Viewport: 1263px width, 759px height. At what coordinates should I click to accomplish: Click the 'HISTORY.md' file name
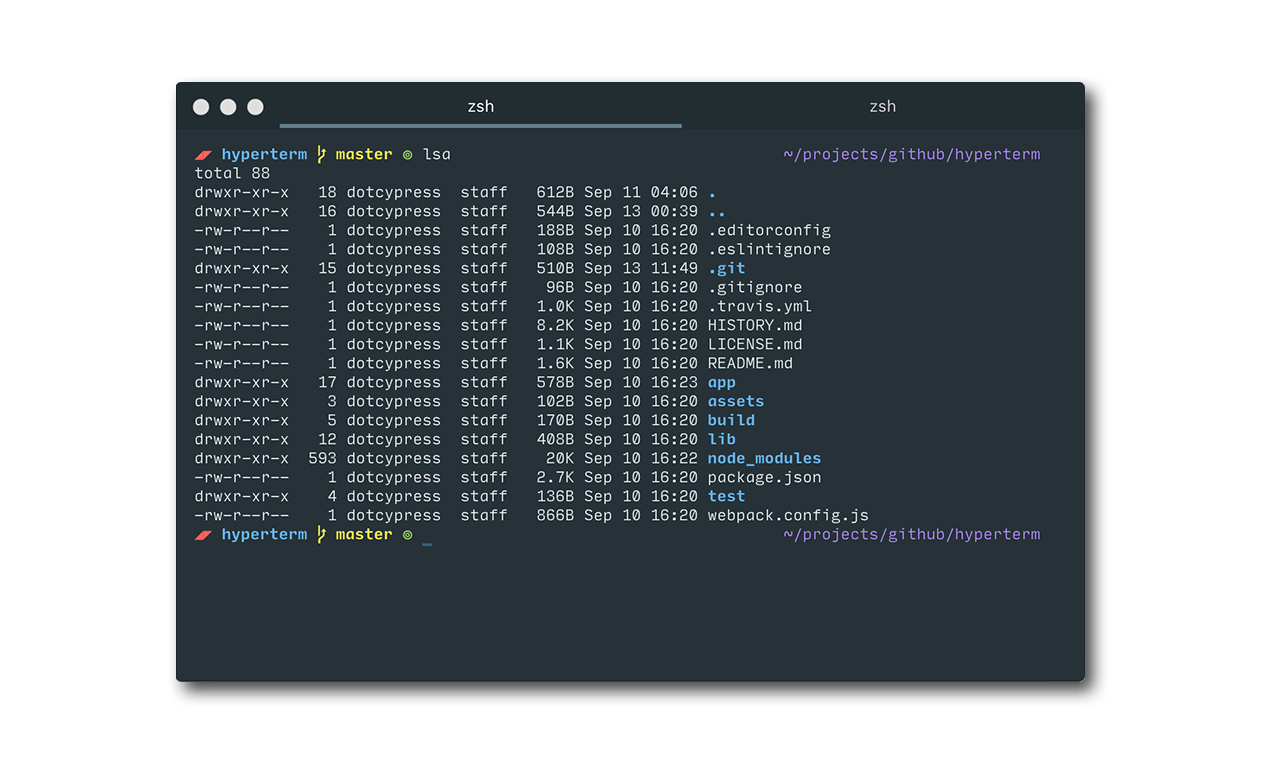(x=755, y=325)
